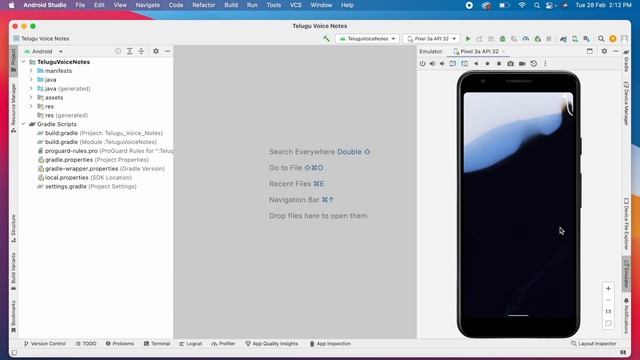Take emulator screenshot with camera icon
This screenshot has height=360, width=640.
(511, 64)
